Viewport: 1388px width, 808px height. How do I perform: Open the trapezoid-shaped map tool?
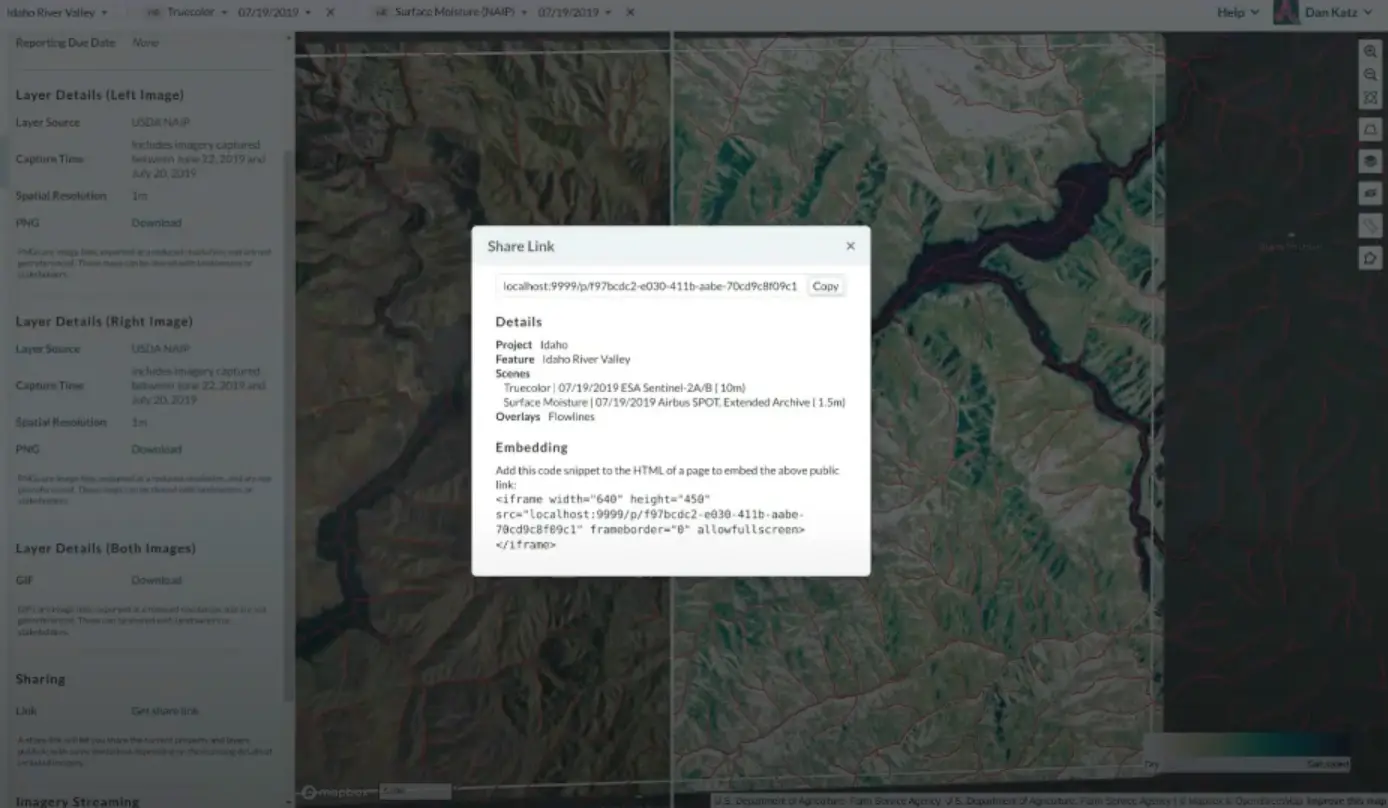[x=1370, y=129]
